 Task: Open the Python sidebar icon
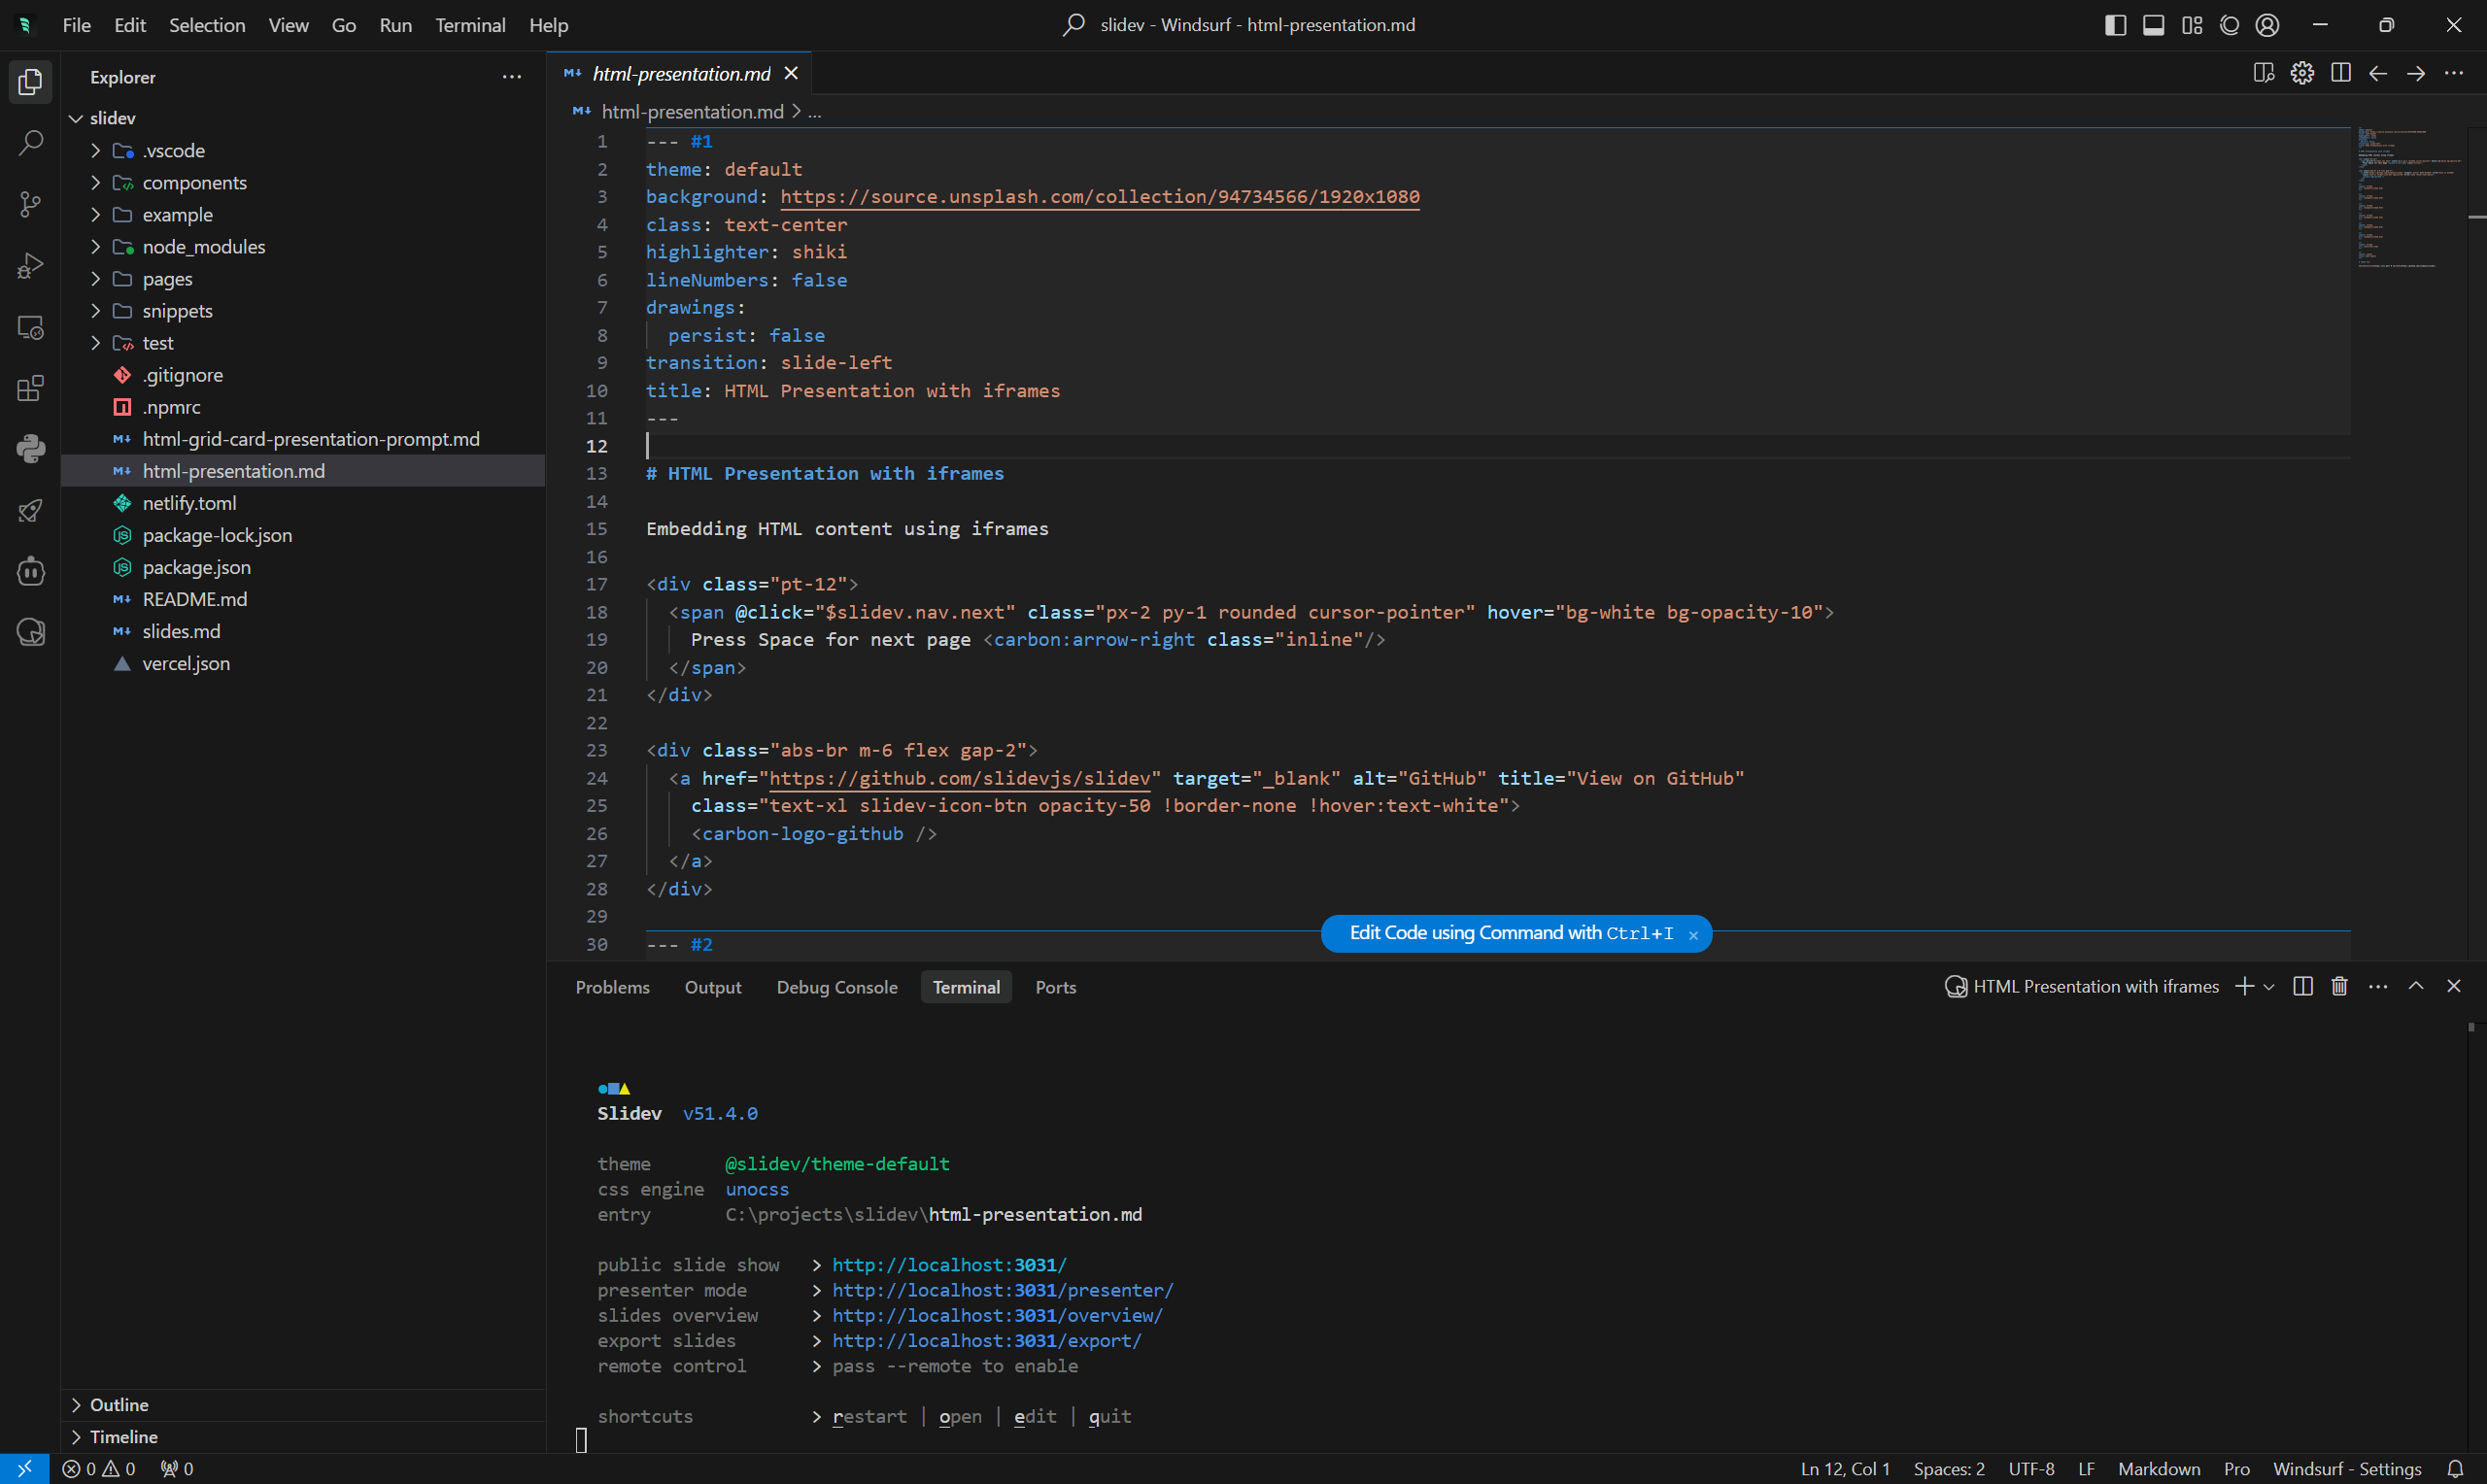(30, 449)
